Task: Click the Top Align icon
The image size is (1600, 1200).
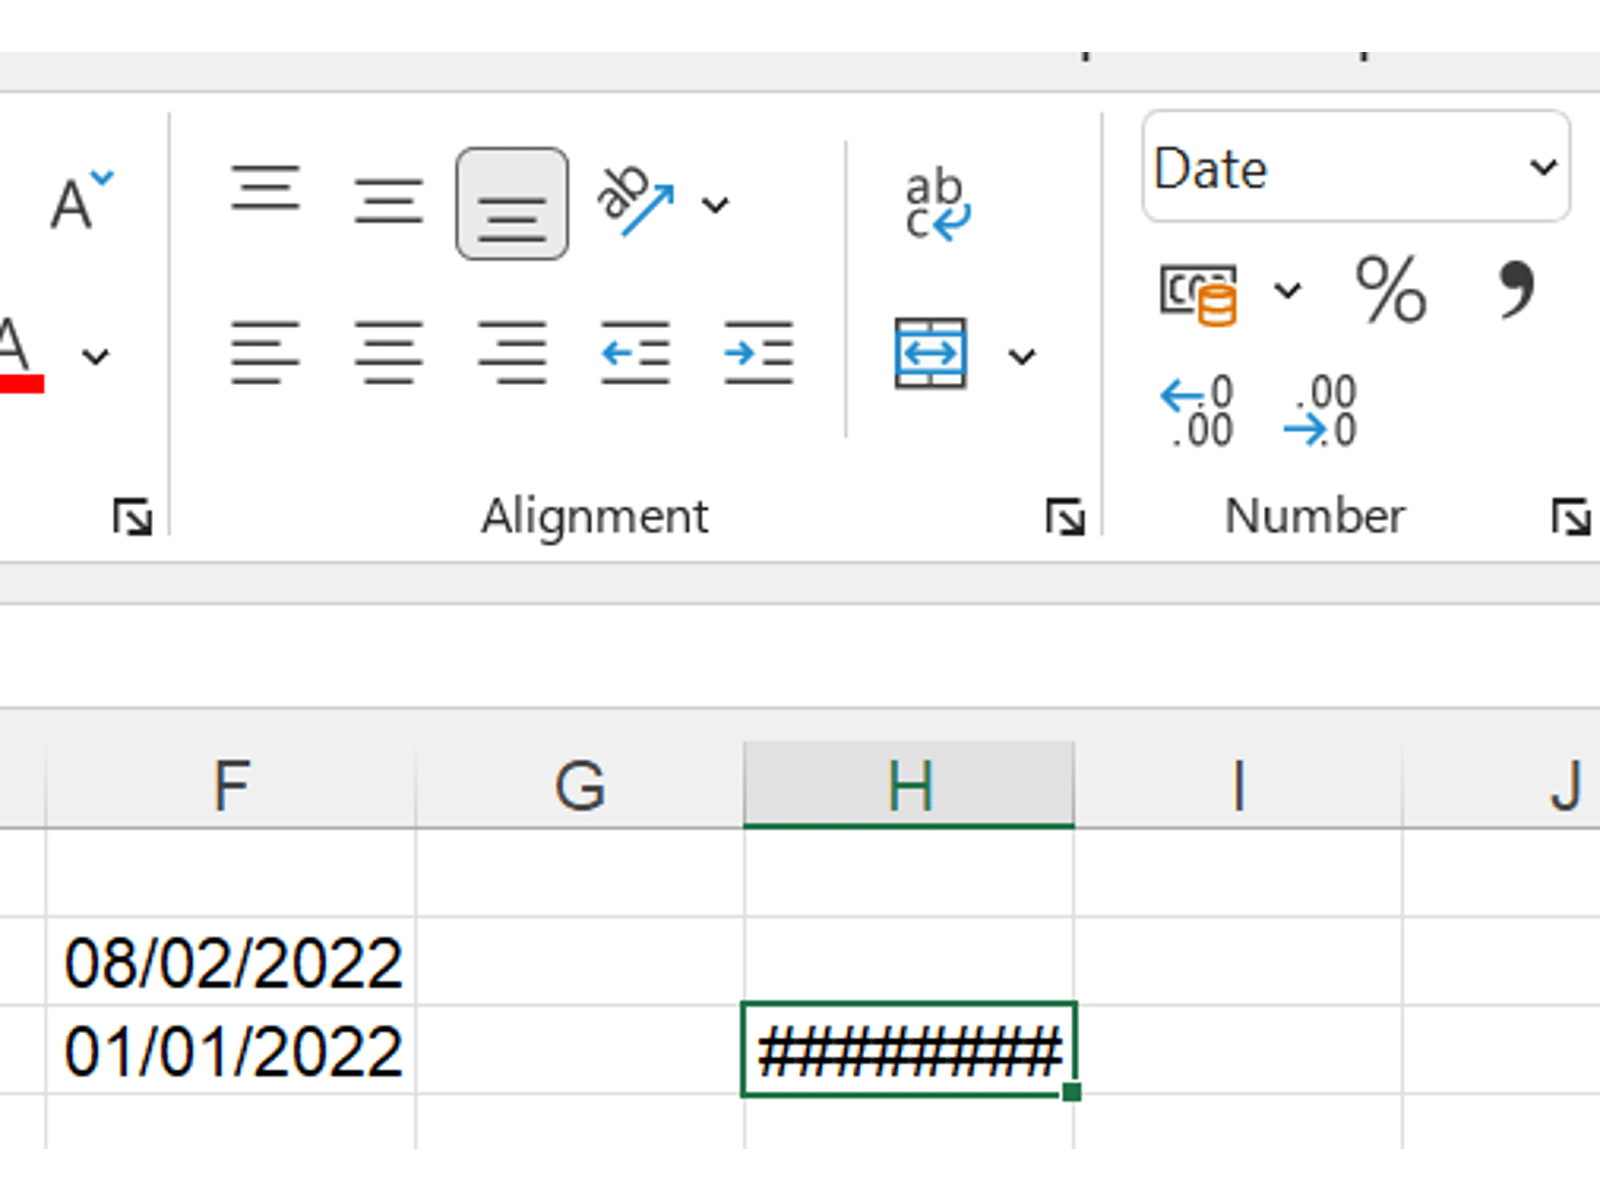Action: point(265,190)
